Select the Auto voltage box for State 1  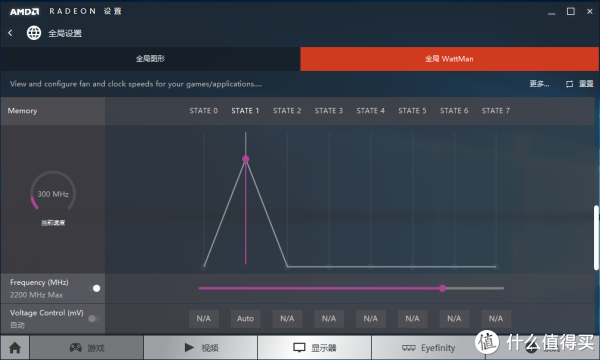point(245,318)
